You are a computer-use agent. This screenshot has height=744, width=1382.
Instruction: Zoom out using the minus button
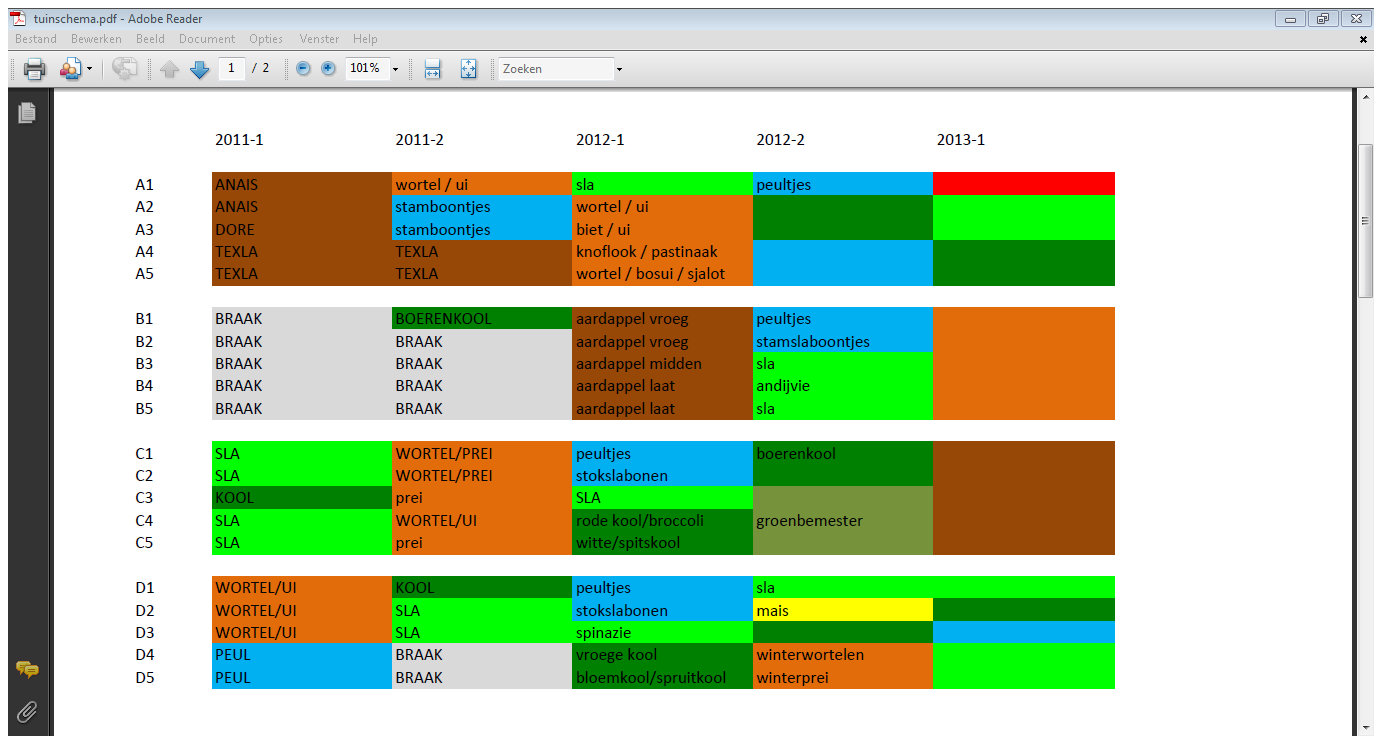303,69
